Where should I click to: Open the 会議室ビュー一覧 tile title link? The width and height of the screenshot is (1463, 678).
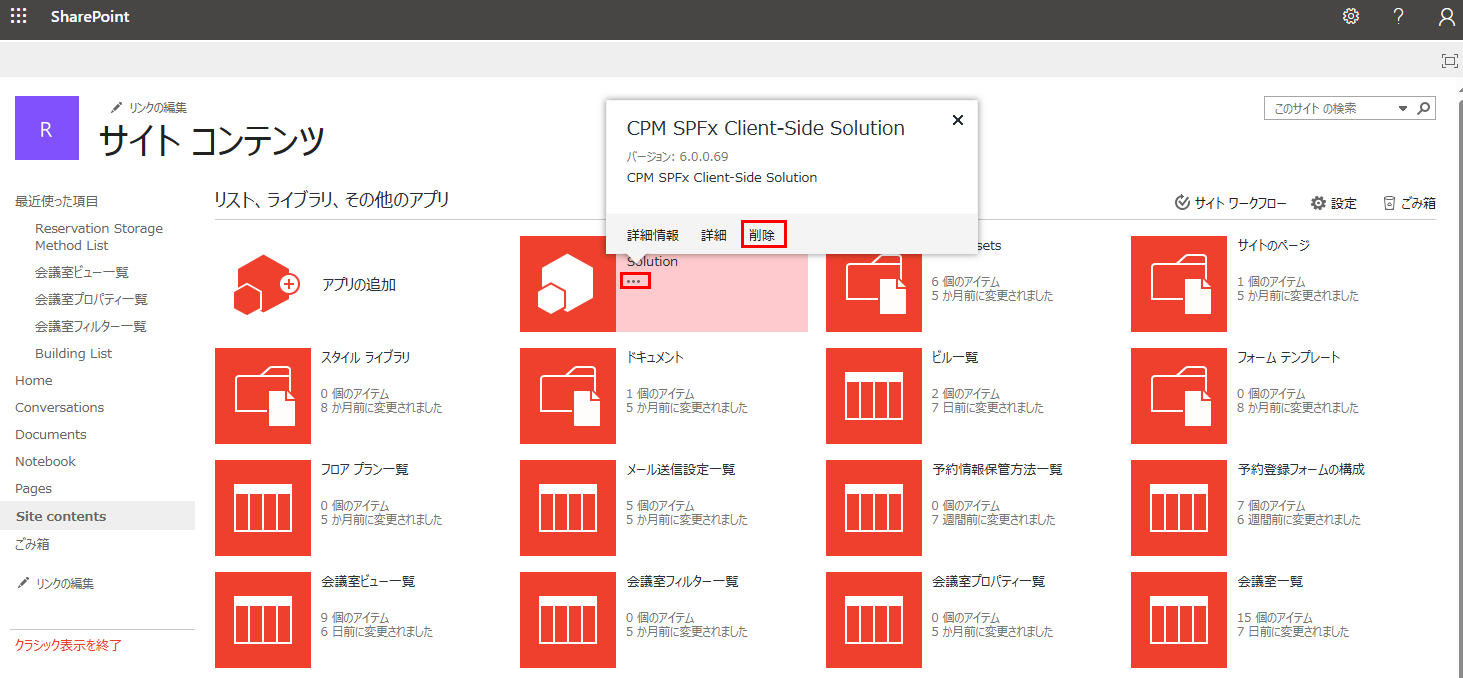[x=368, y=581]
